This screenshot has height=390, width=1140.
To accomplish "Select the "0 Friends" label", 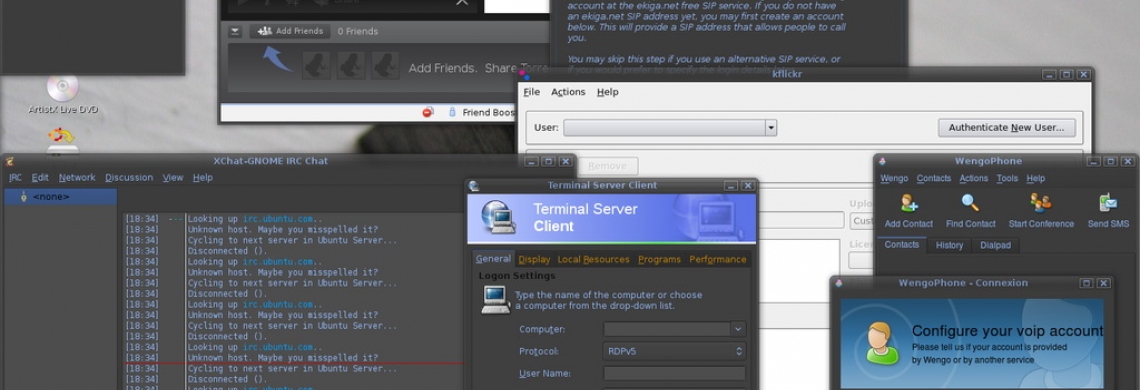I will [x=358, y=31].
